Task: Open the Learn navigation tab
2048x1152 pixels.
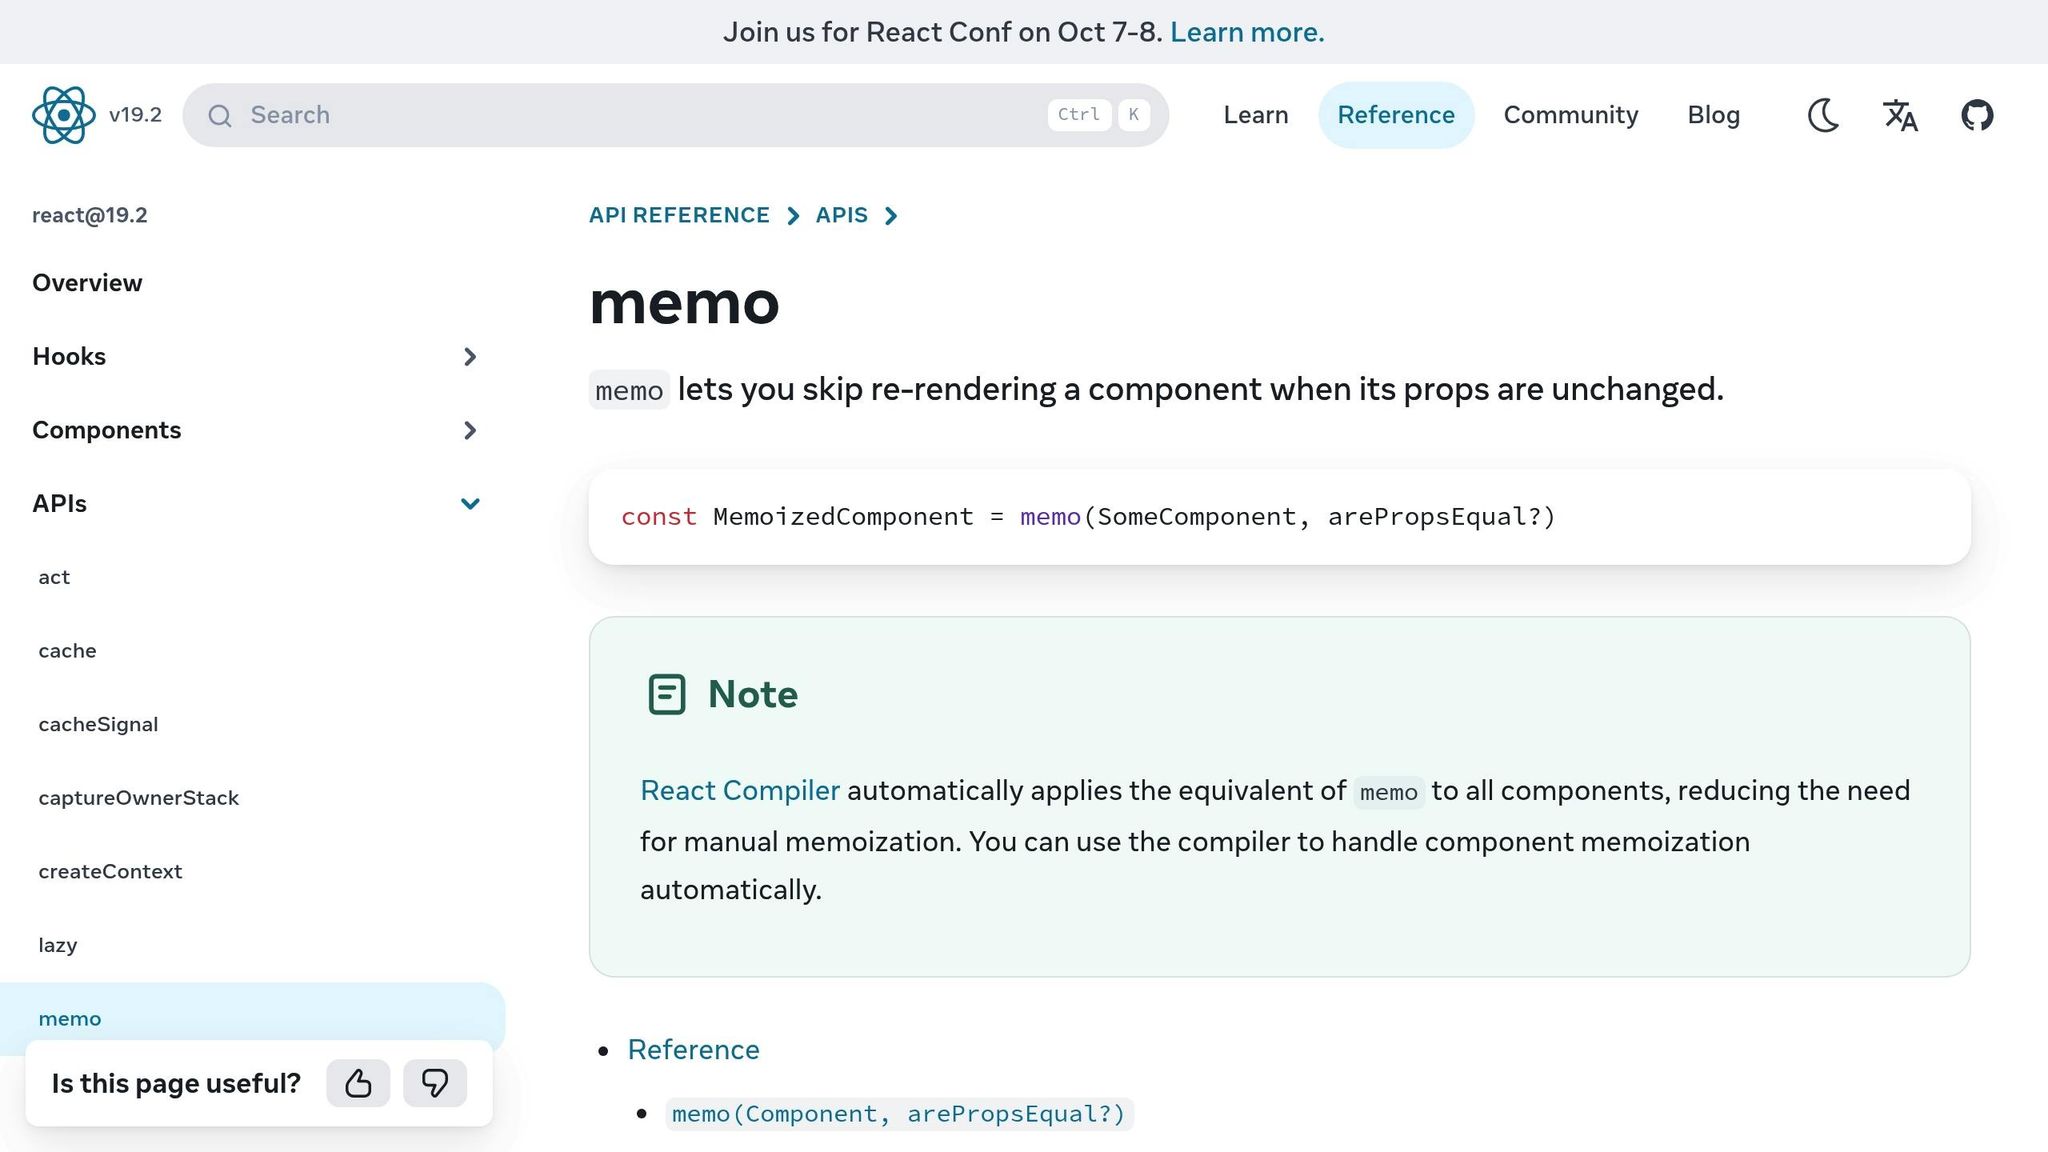Action: (x=1255, y=115)
